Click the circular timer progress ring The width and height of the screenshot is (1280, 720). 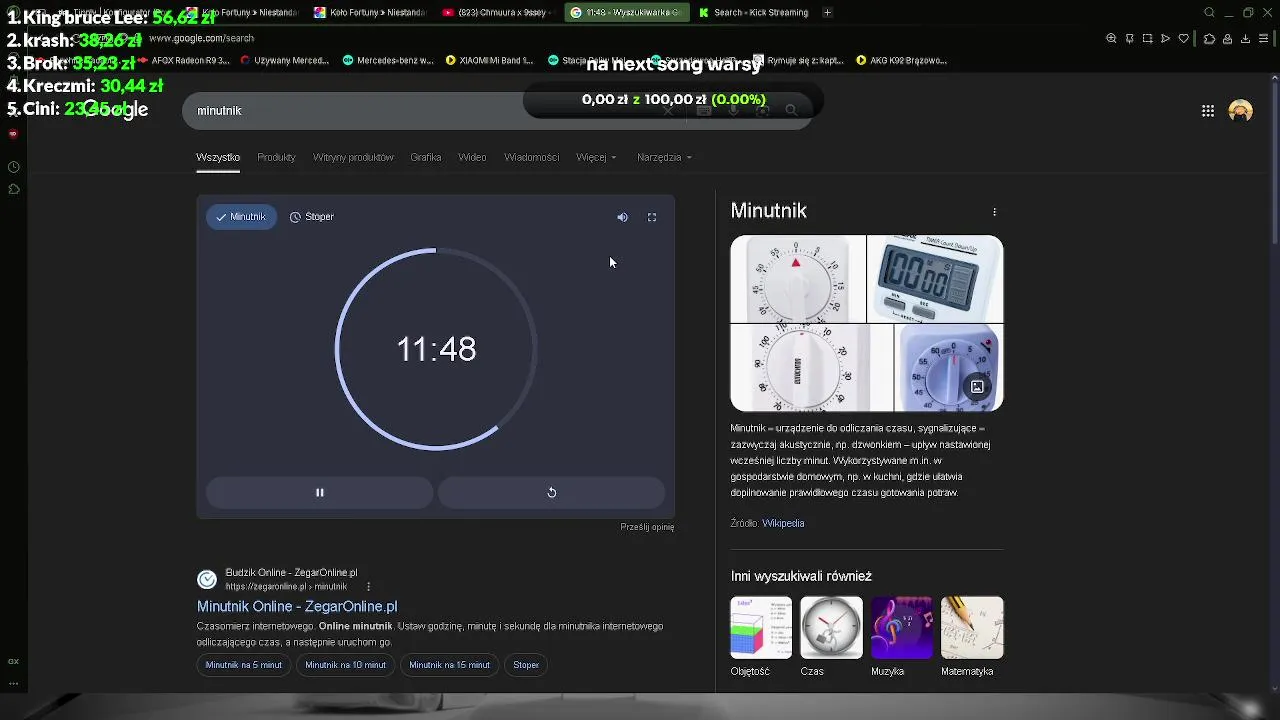point(436,349)
